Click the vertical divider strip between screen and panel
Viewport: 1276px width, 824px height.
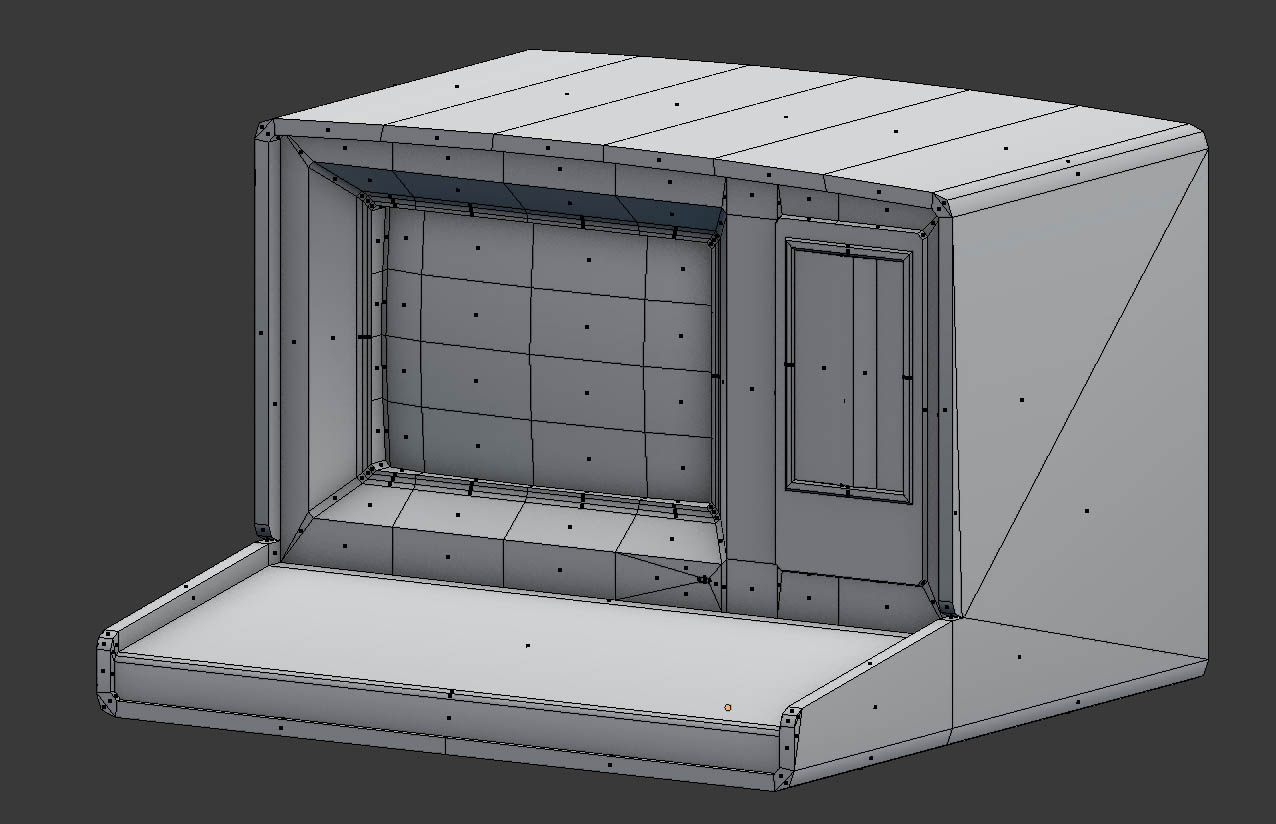[750, 390]
